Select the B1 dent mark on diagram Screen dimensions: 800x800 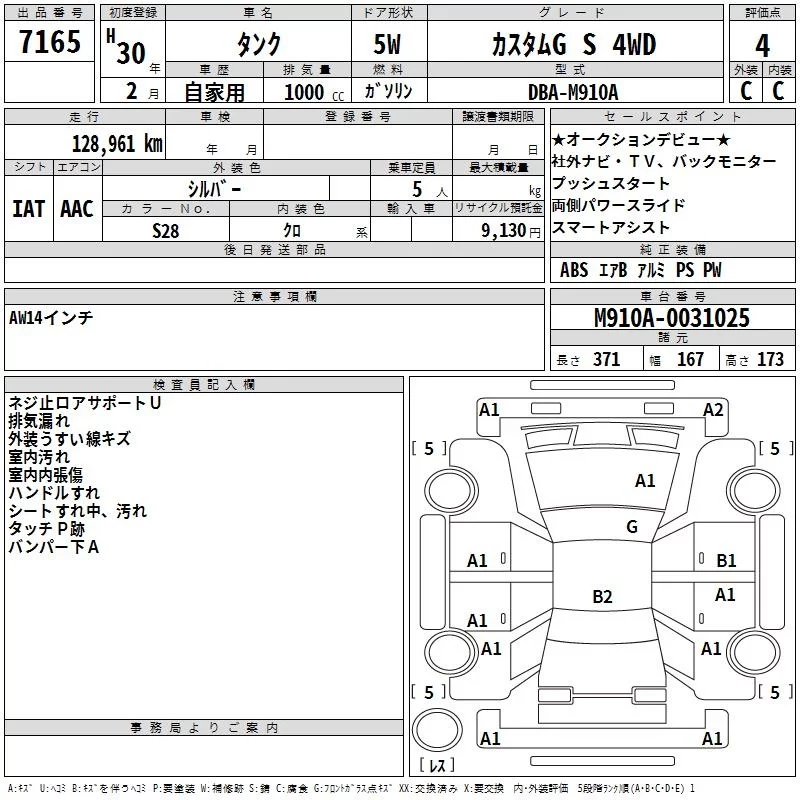coord(726,561)
